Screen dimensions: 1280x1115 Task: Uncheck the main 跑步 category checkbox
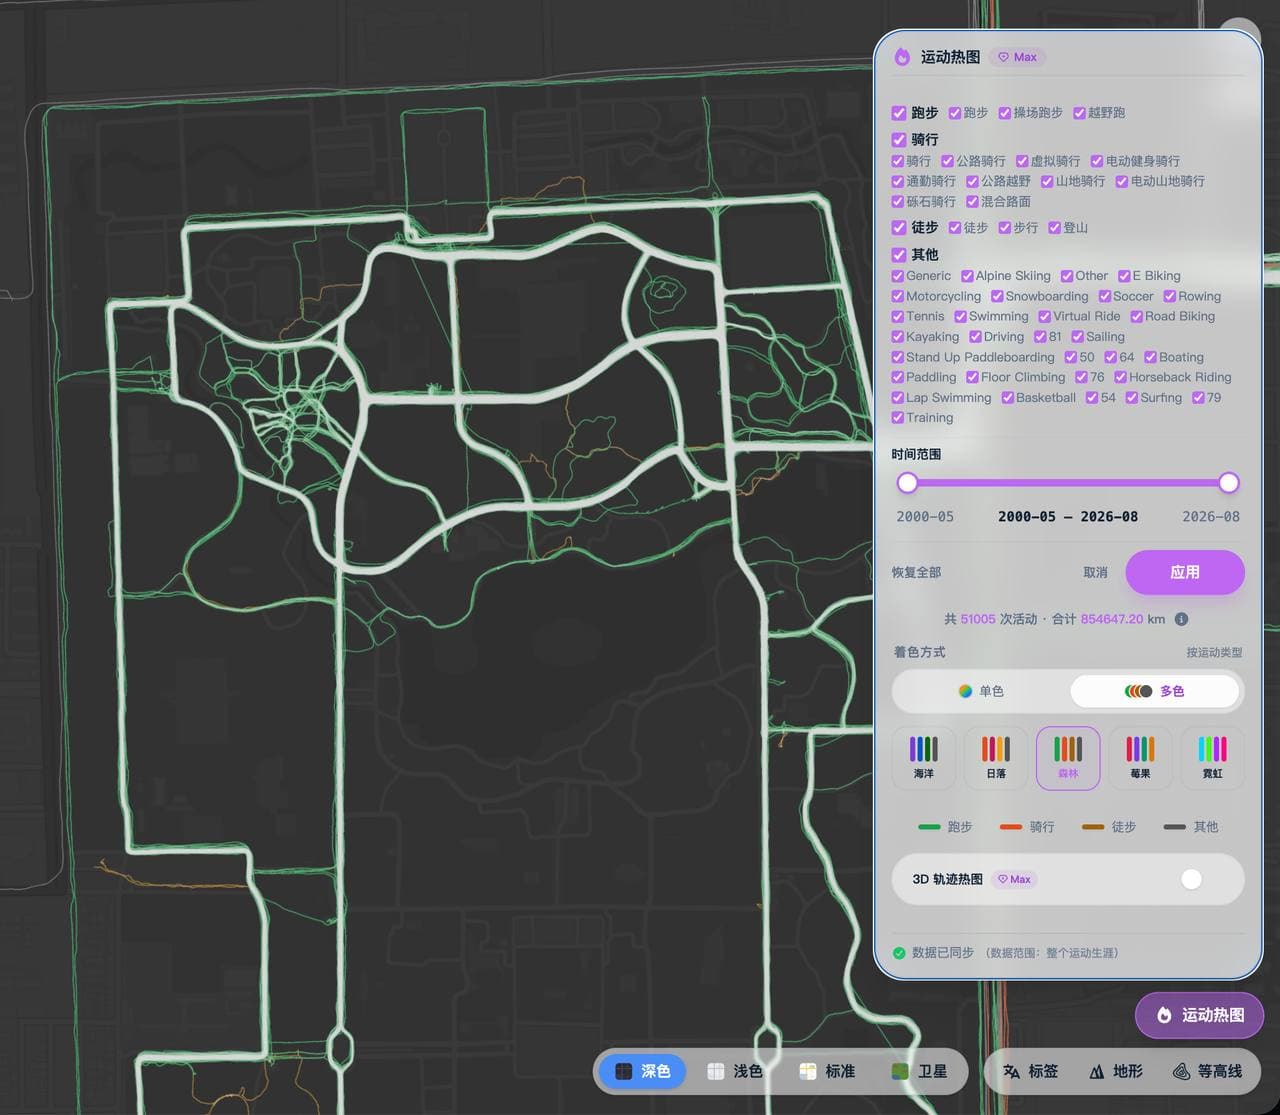click(x=899, y=113)
